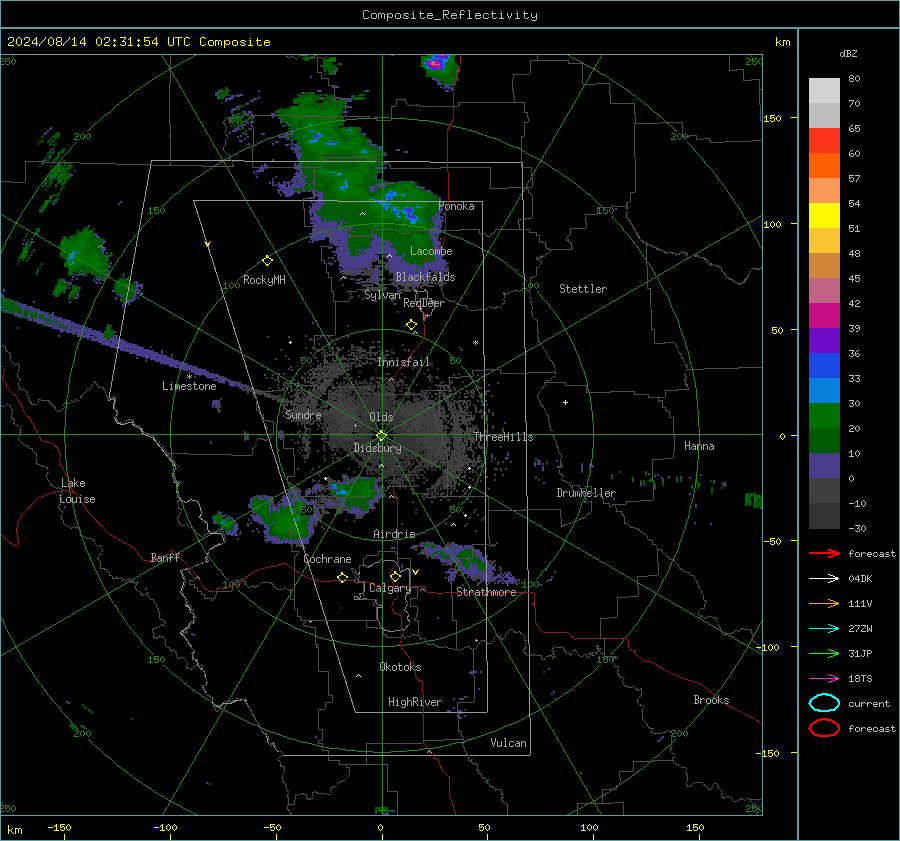The width and height of the screenshot is (900, 841).
Task: Click the Okotoks label
Action: pos(400,667)
